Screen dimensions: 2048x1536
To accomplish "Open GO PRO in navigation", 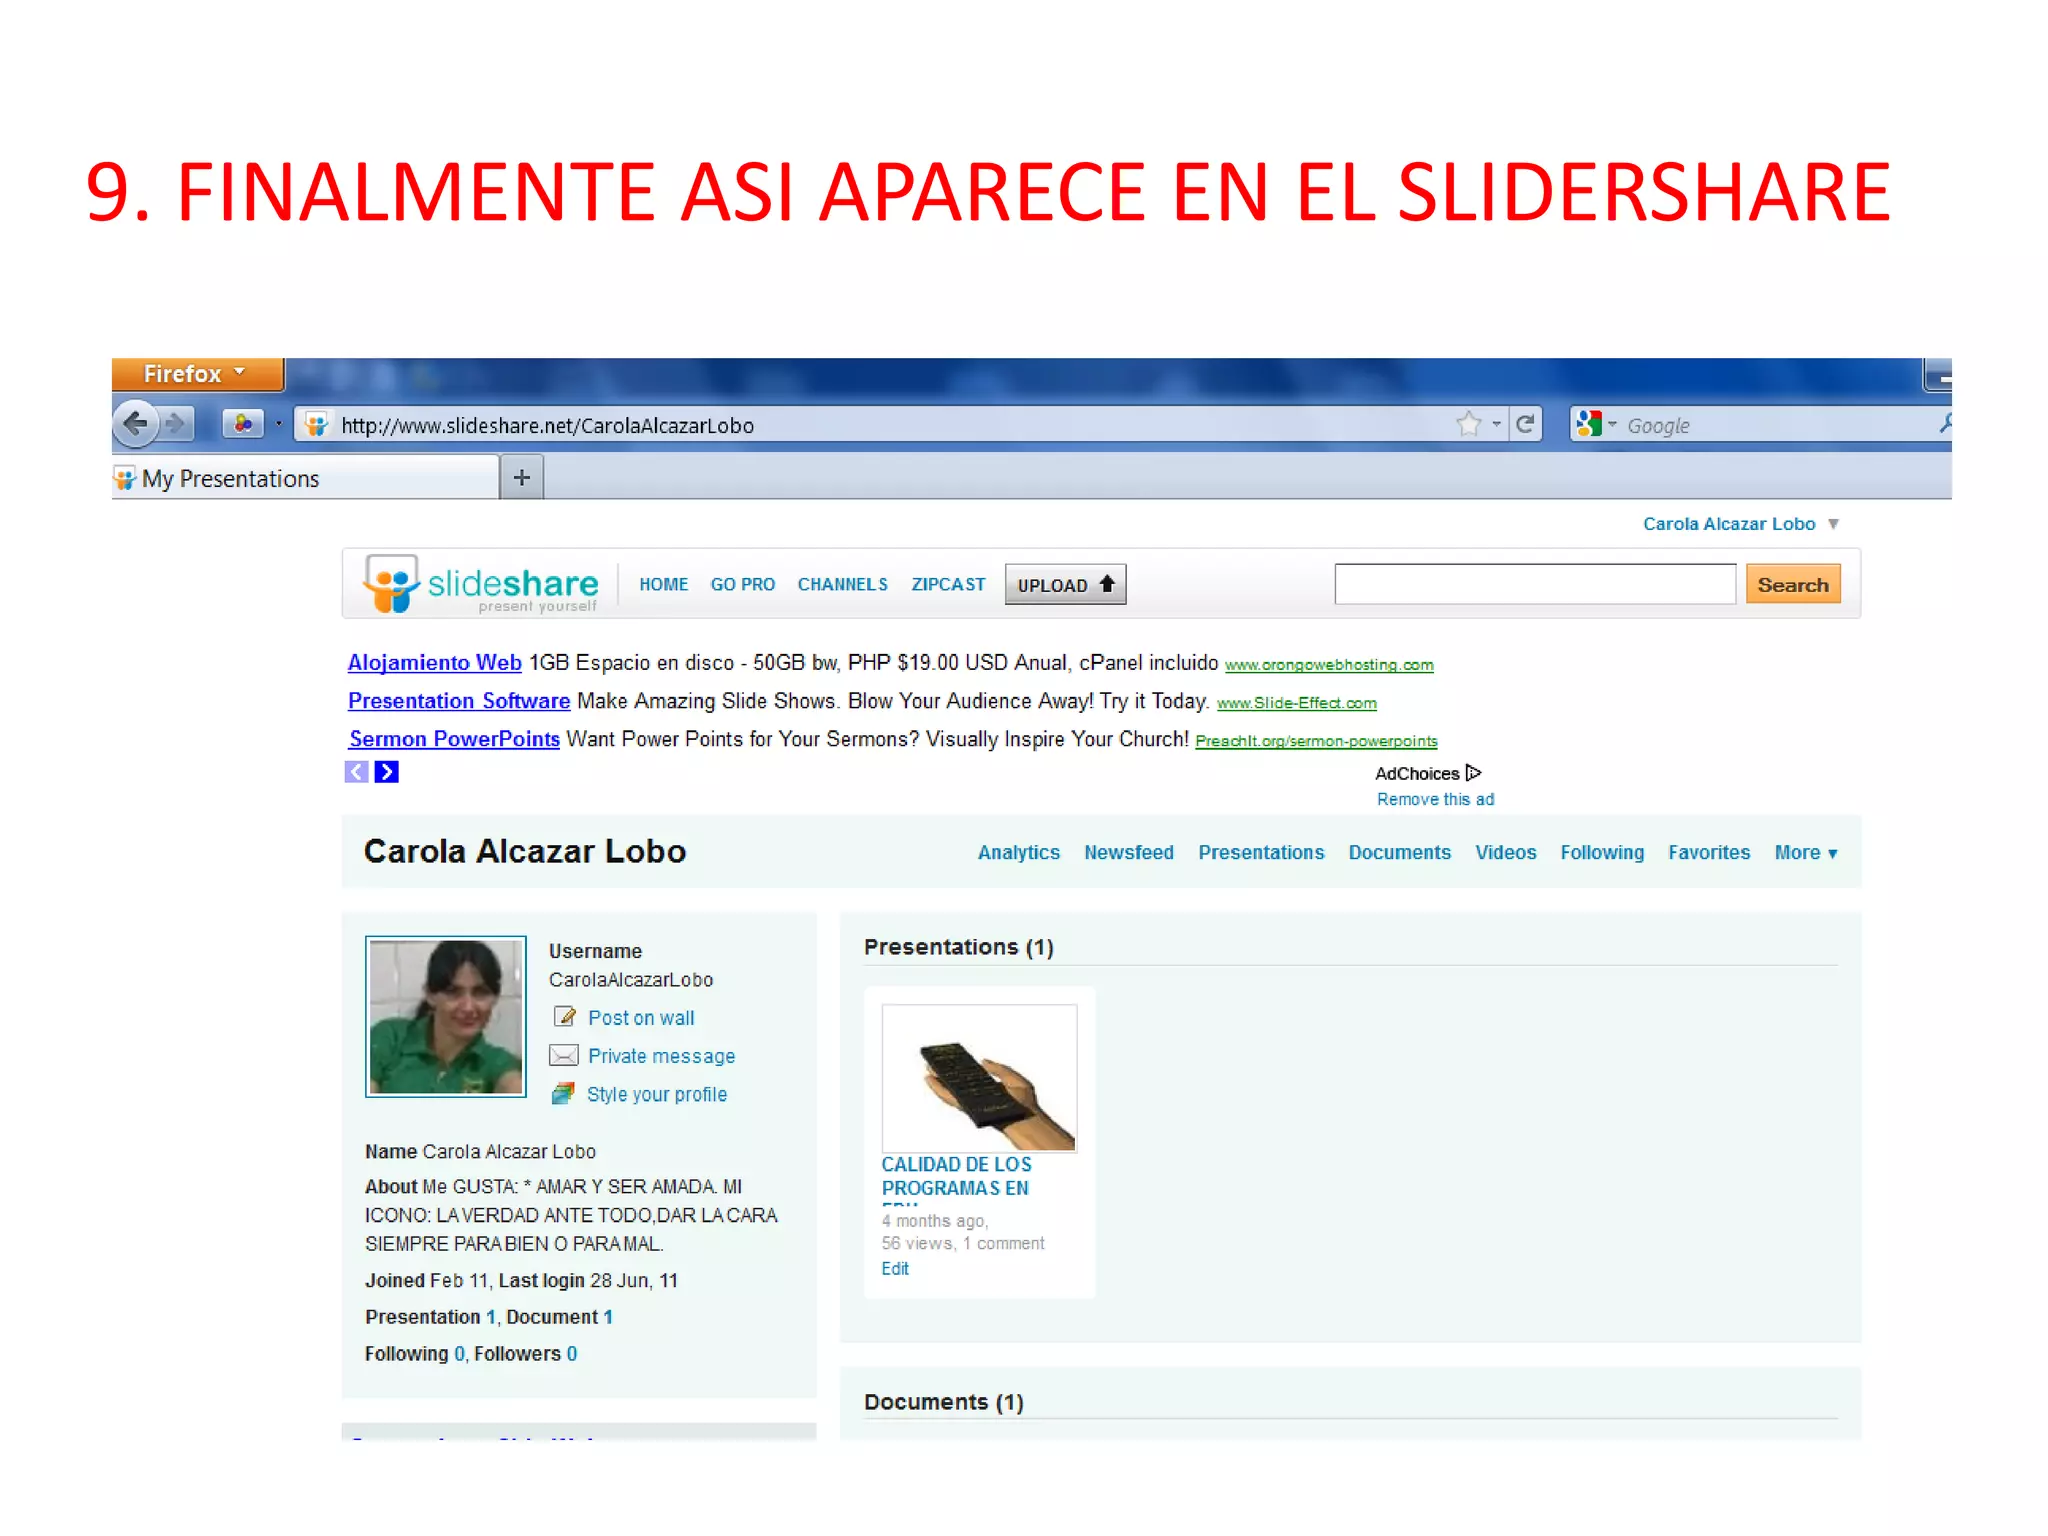I will point(743,584).
